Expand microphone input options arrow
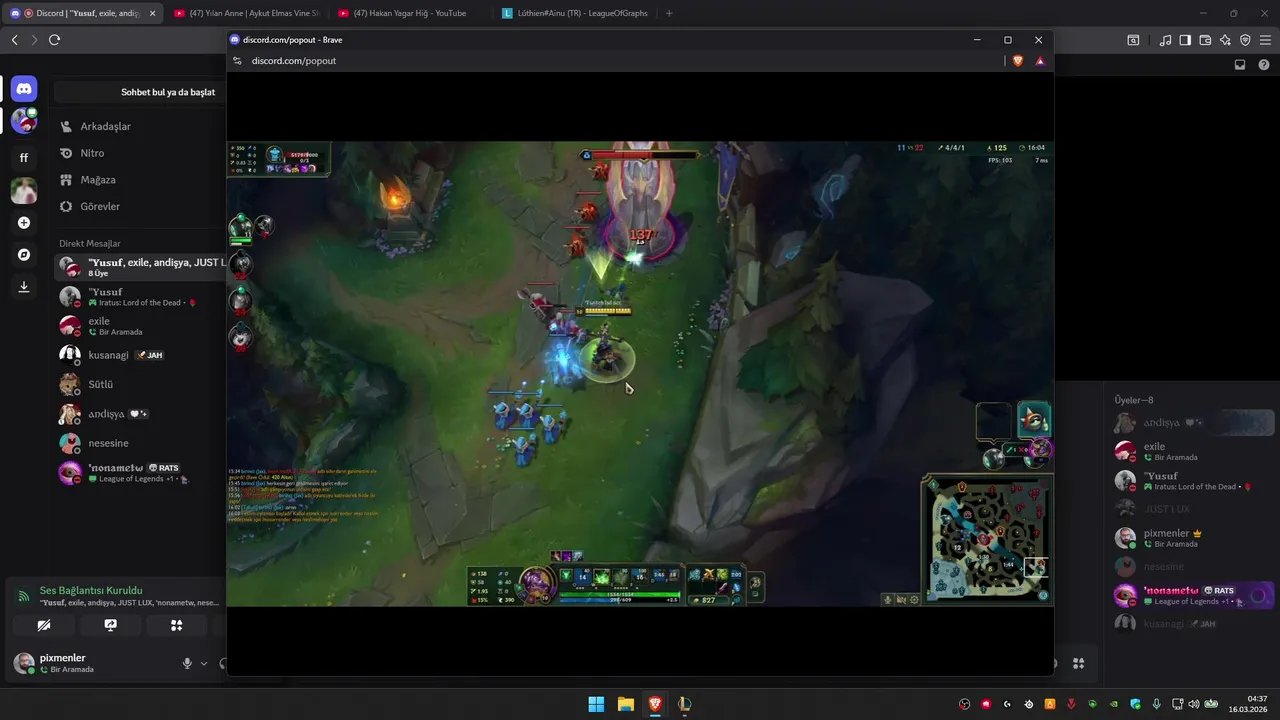The width and height of the screenshot is (1280, 720). [x=204, y=663]
